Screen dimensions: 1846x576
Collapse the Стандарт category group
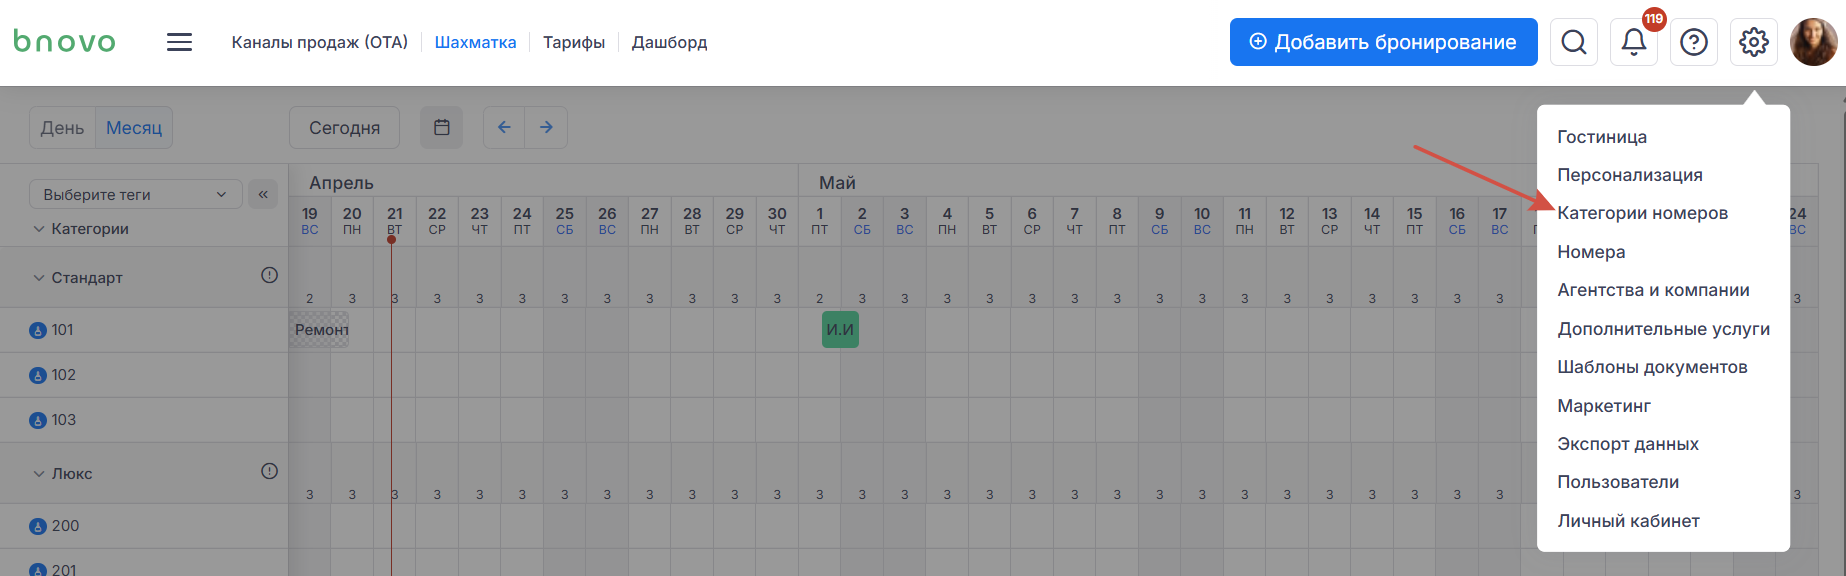pyautogui.click(x=39, y=278)
